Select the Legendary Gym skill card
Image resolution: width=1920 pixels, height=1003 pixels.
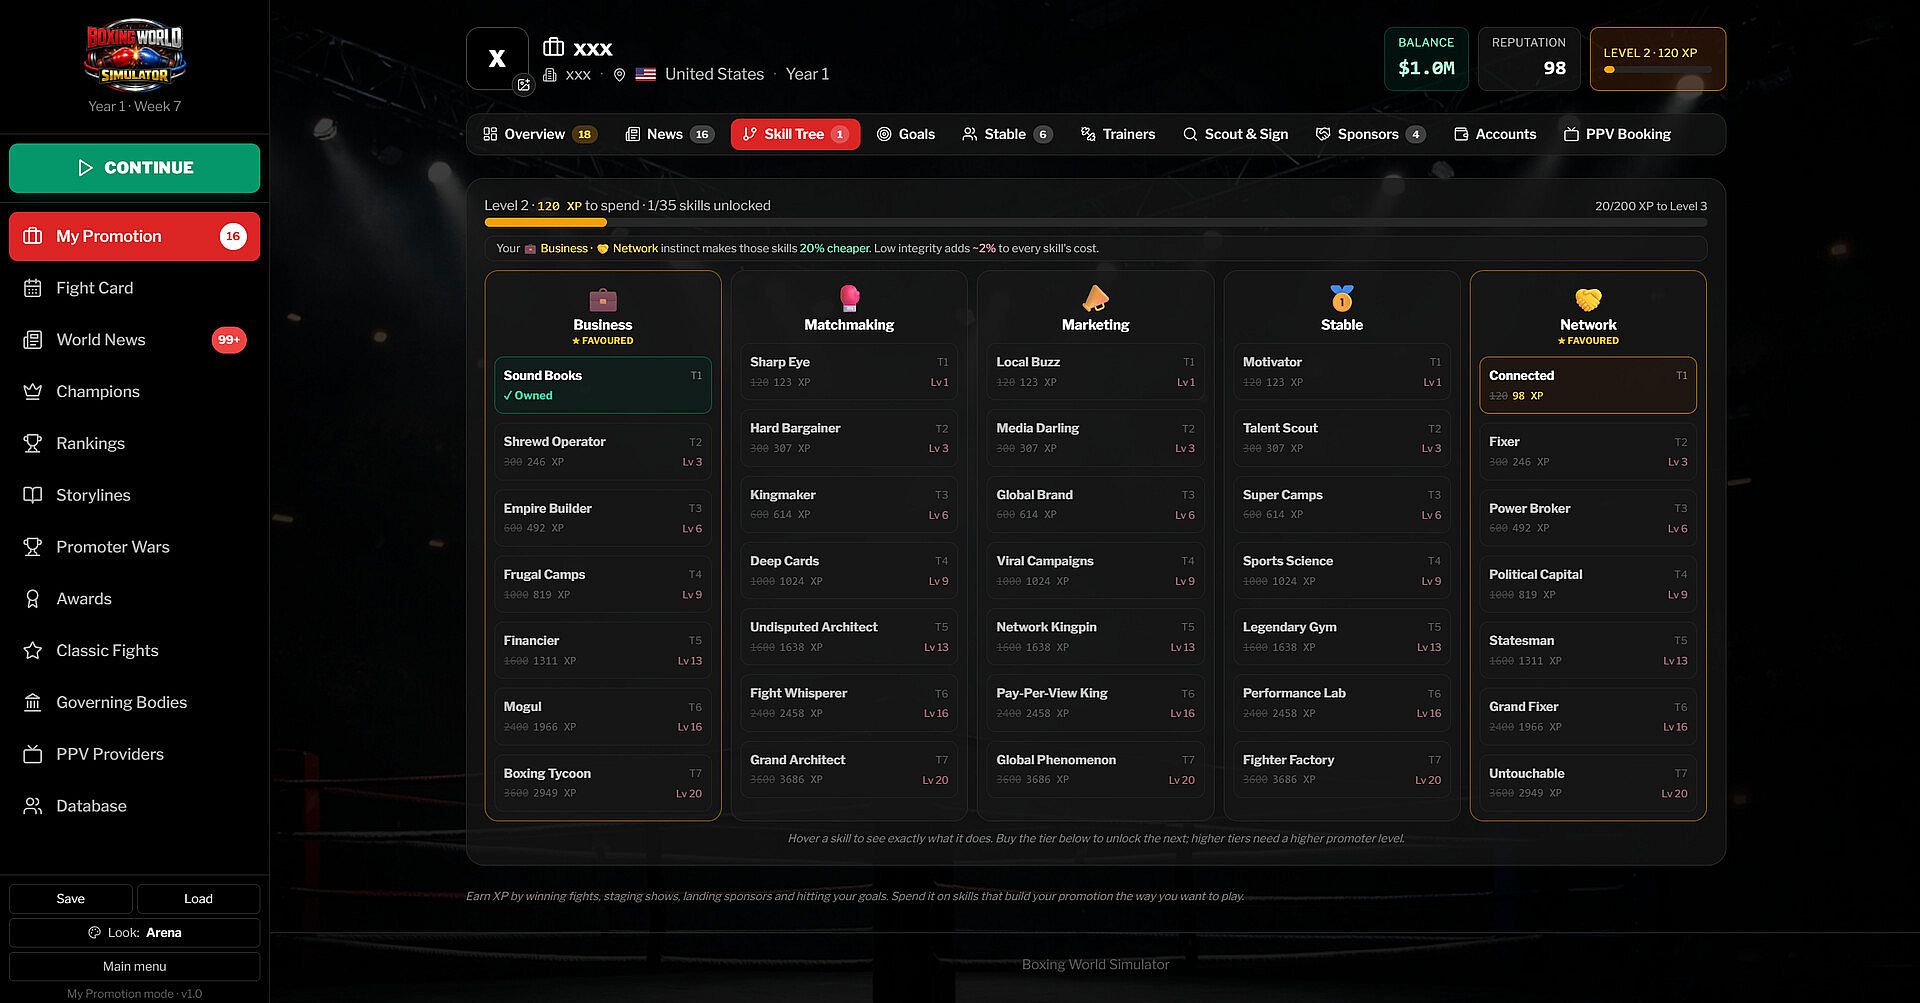pyautogui.click(x=1342, y=637)
